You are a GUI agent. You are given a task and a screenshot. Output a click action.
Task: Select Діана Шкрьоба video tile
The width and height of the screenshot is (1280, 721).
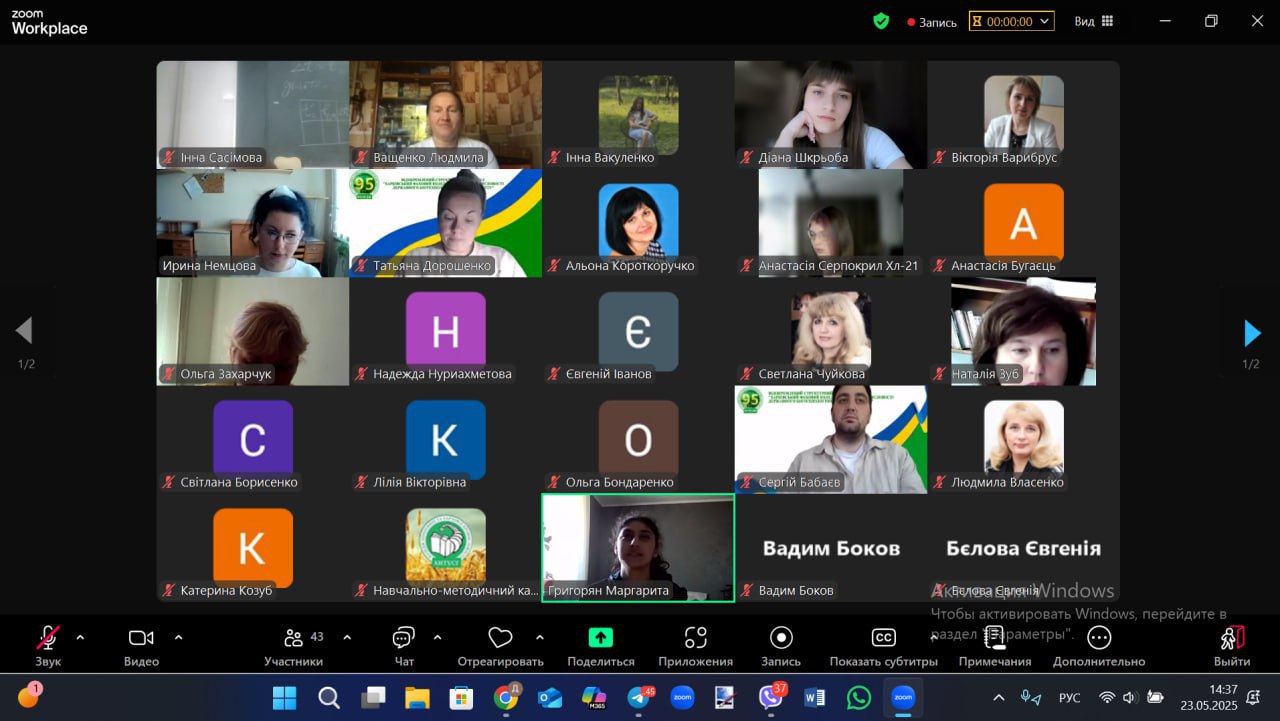point(830,114)
